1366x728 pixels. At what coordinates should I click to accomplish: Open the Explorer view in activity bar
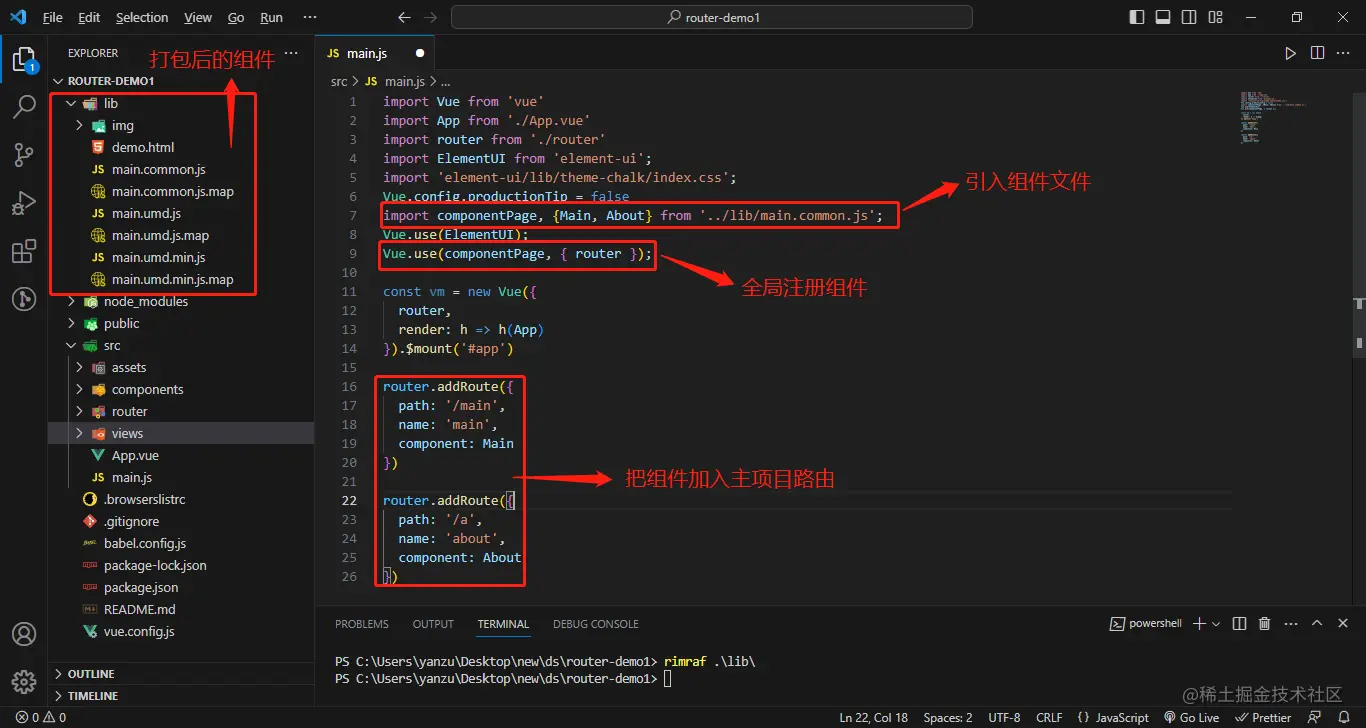tap(24, 60)
